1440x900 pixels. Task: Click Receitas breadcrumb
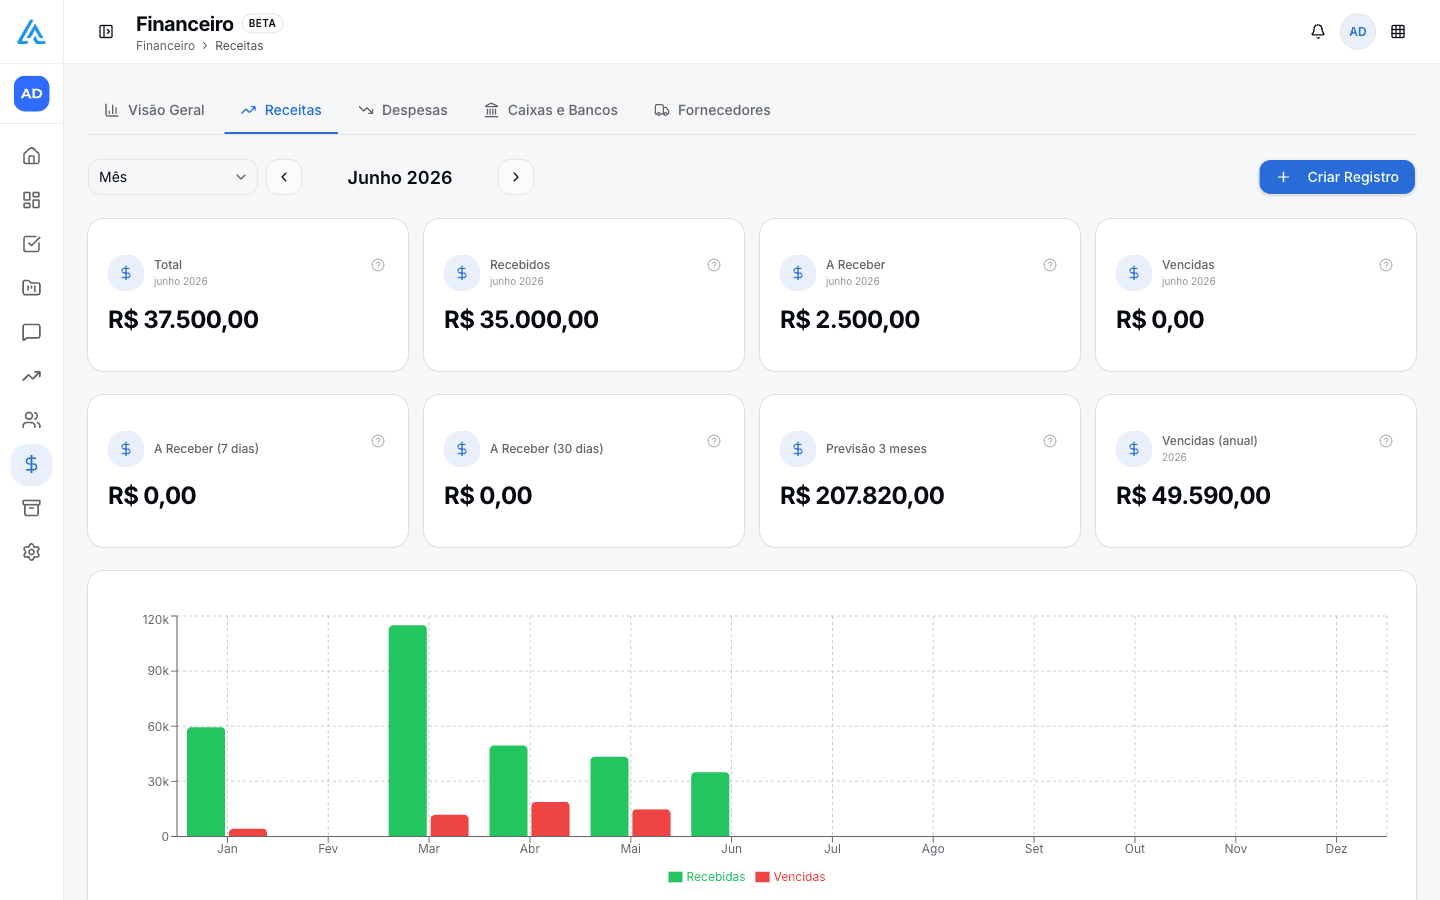click(239, 46)
